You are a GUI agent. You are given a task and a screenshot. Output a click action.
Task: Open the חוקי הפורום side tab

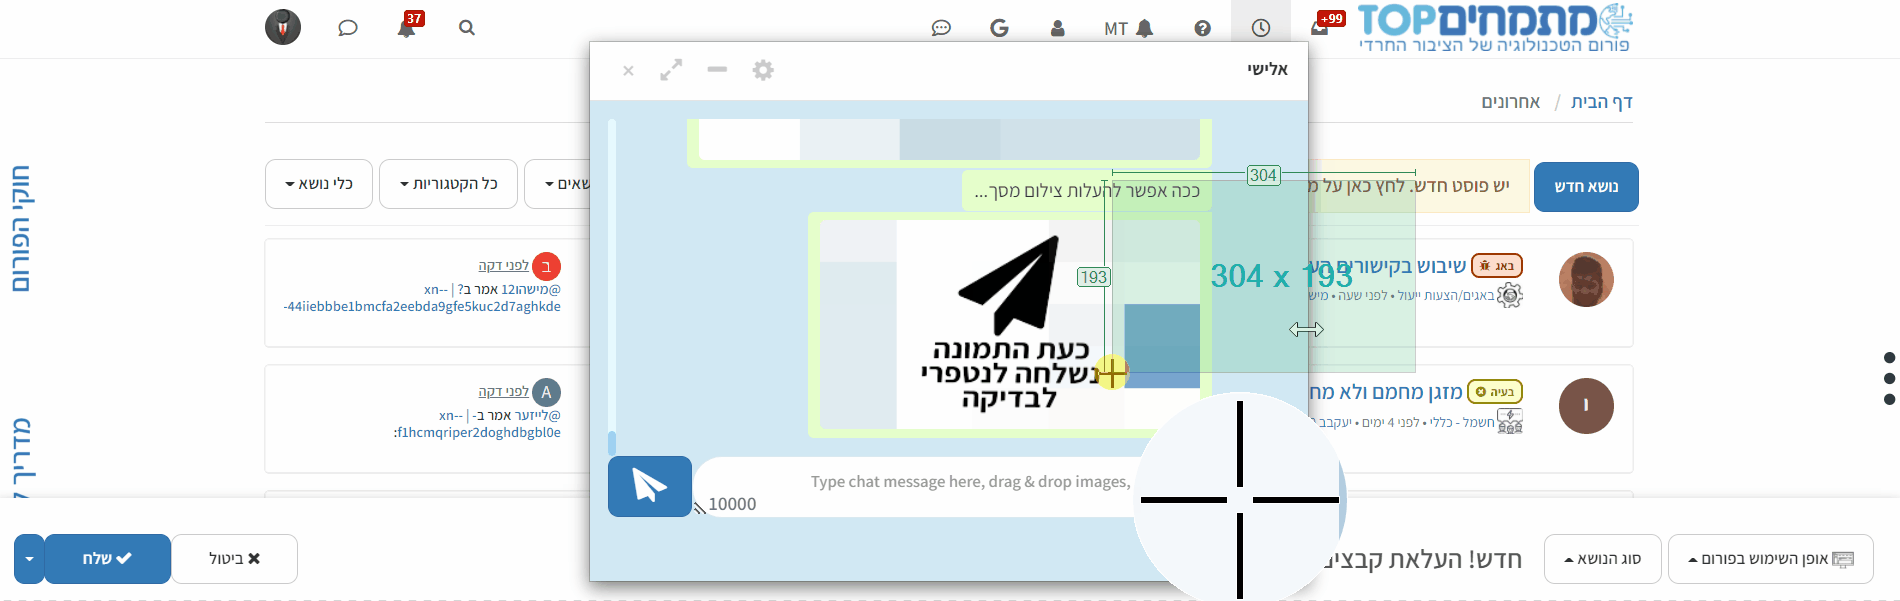(20, 228)
